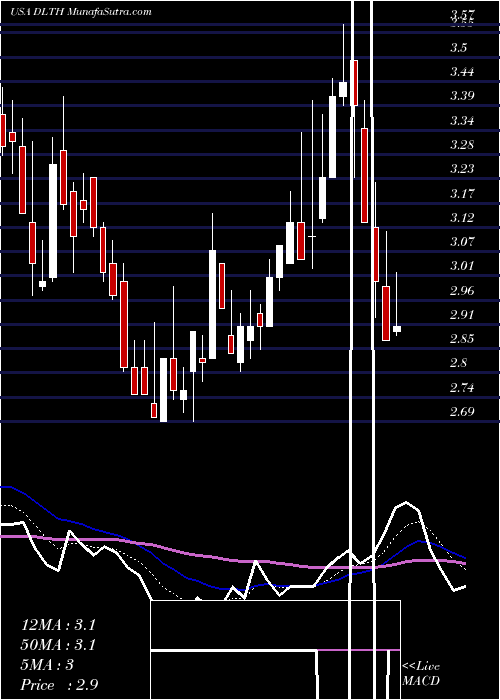Select the 2.85 price axis label
The height and width of the screenshot is (700, 500).
(x=462, y=338)
